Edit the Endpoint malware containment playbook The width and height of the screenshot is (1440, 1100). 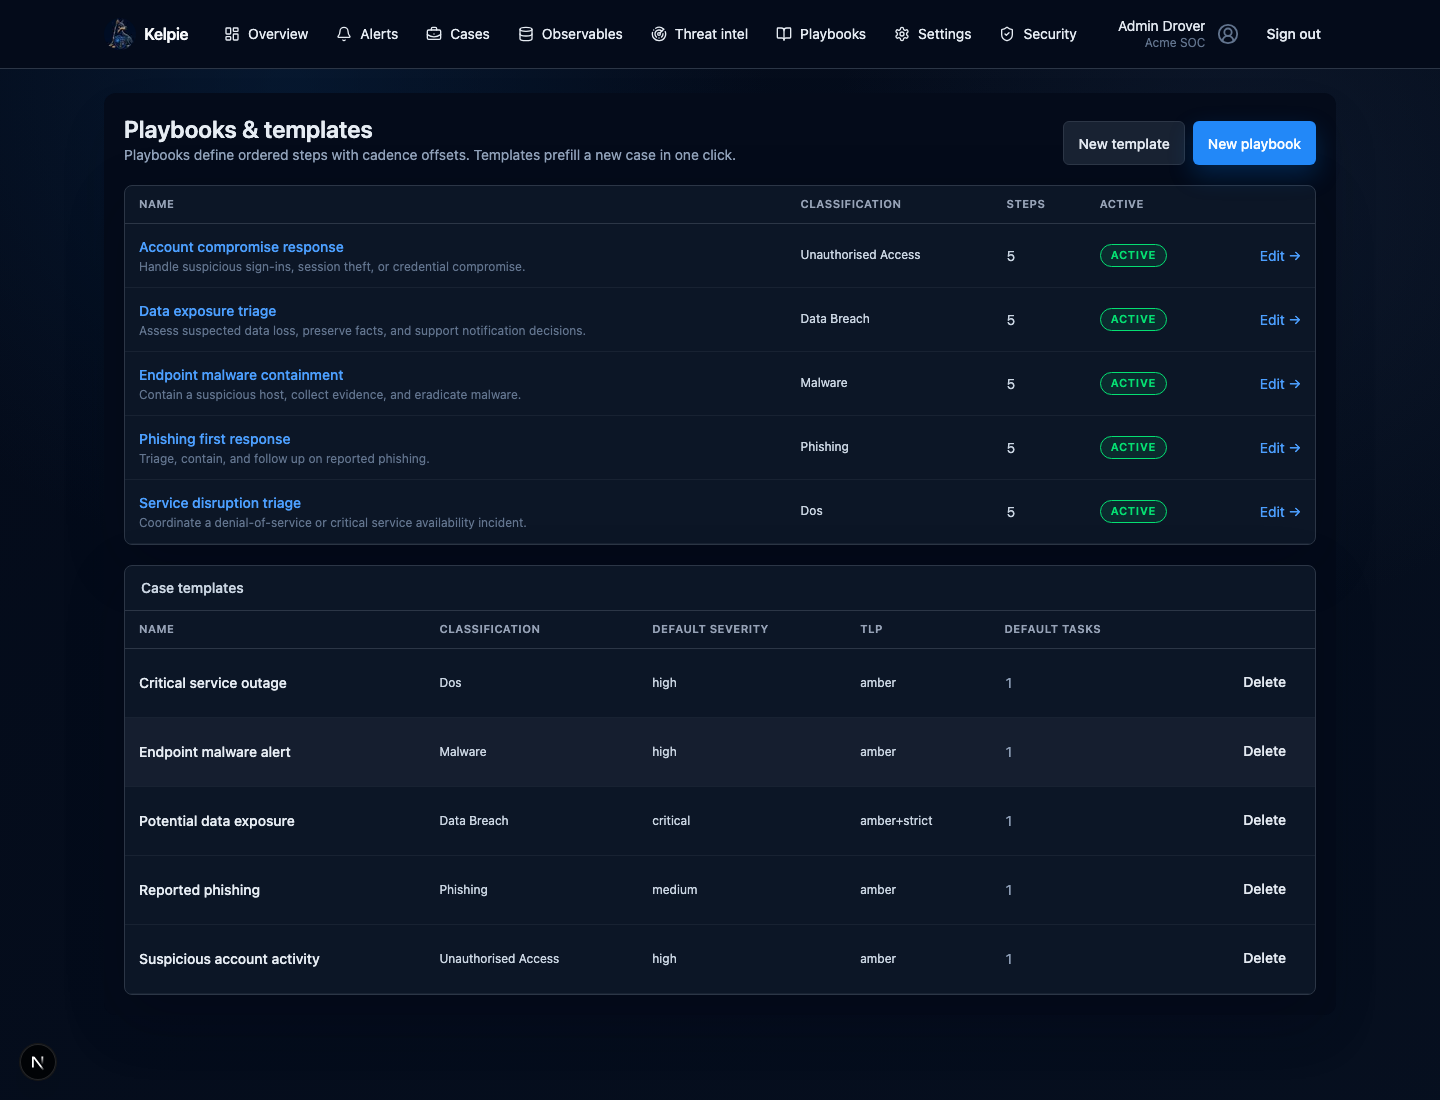tap(1280, 384)
